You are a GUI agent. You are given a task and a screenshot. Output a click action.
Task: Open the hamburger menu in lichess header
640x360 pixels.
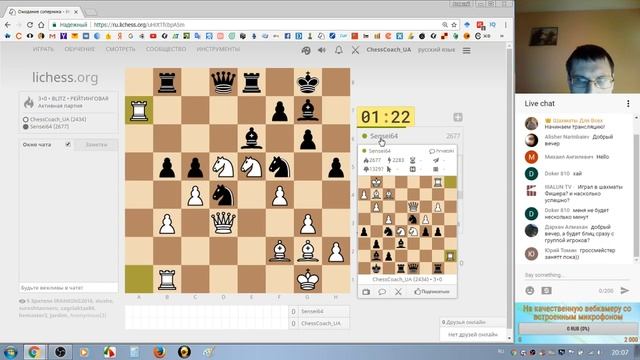coord(467,50)
